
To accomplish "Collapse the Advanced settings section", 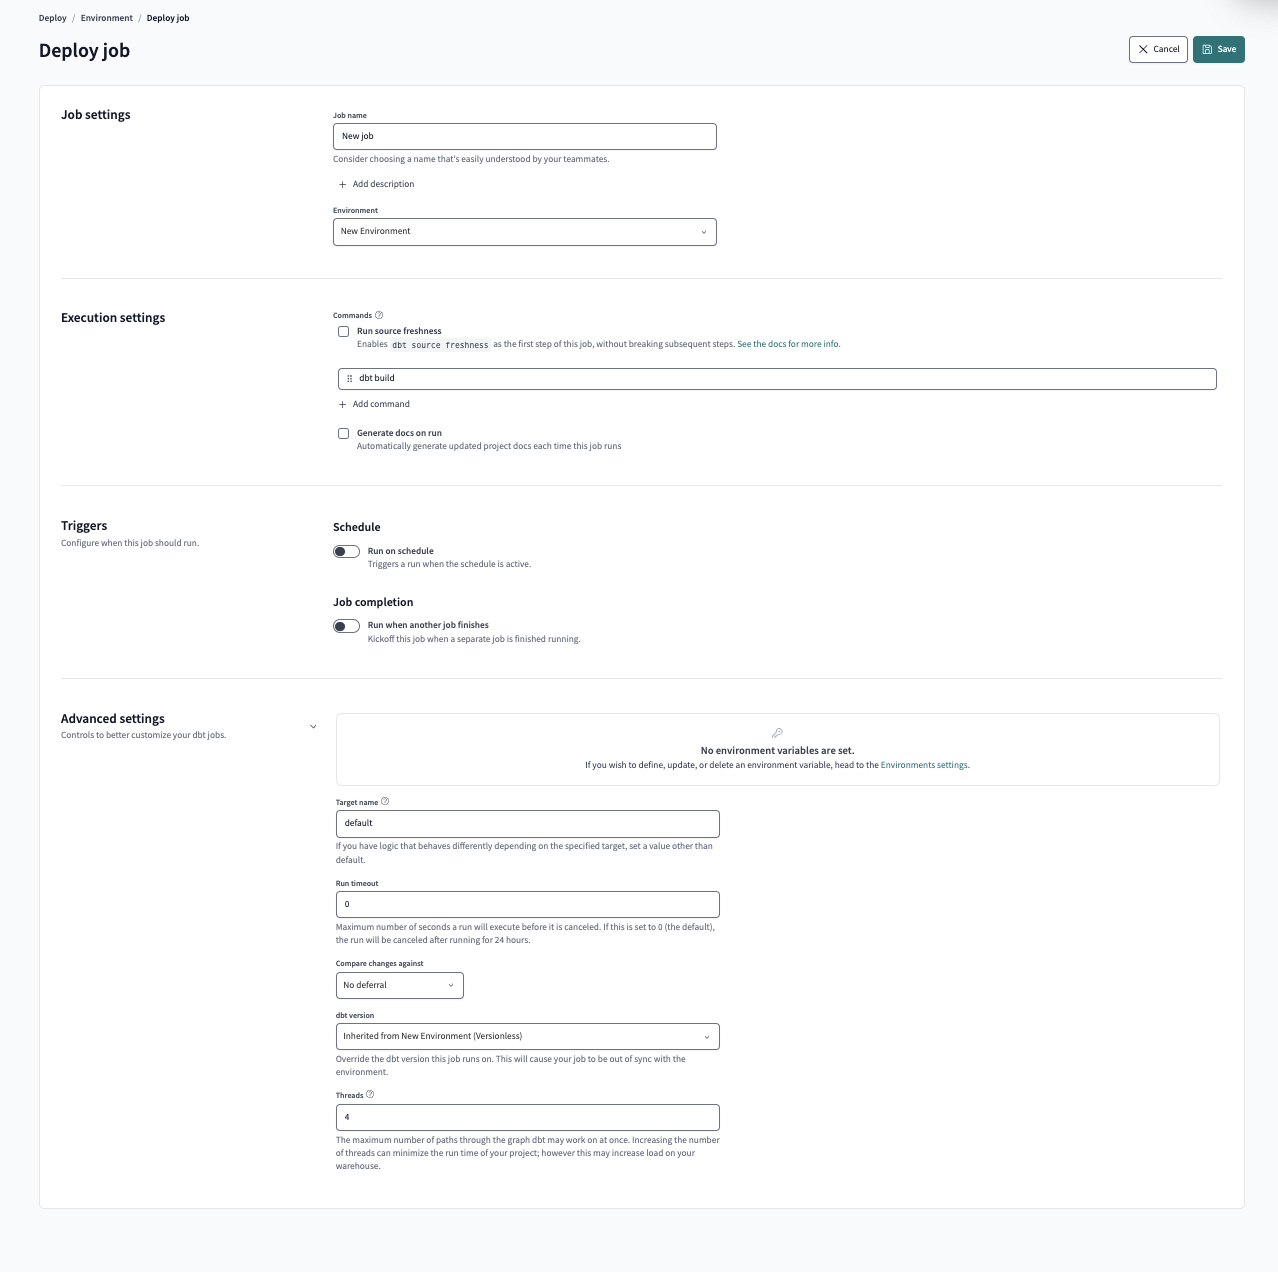I will click(313, 726).
